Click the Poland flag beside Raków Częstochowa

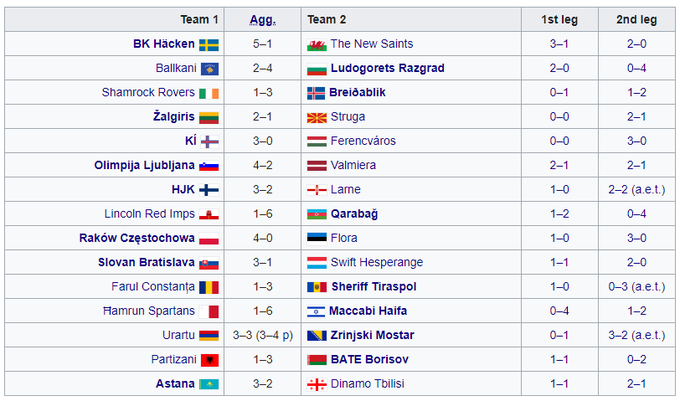tap(209, 238)
